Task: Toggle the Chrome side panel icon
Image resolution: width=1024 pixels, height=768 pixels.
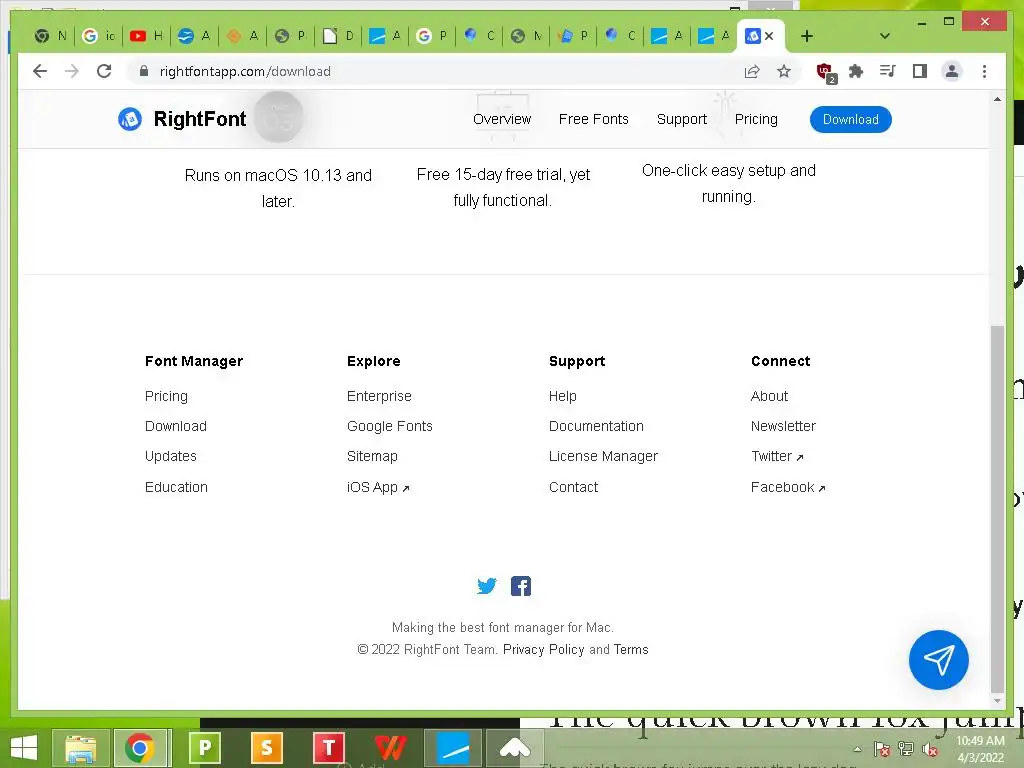Action: pyautogui.click(x=920, y=71)
